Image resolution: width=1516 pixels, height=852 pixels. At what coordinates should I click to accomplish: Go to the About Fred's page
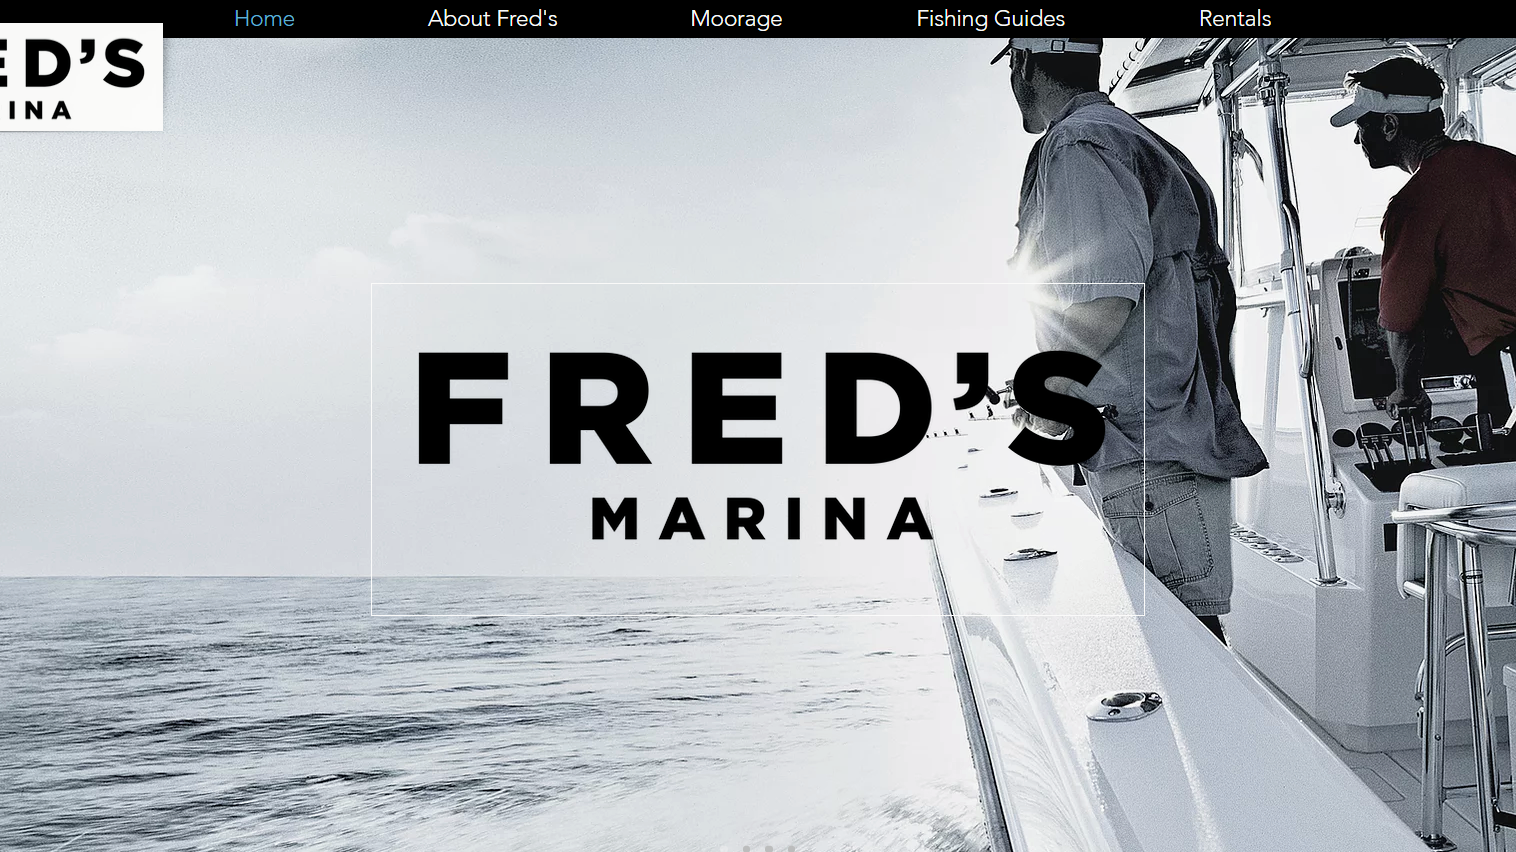coord(492,19)
